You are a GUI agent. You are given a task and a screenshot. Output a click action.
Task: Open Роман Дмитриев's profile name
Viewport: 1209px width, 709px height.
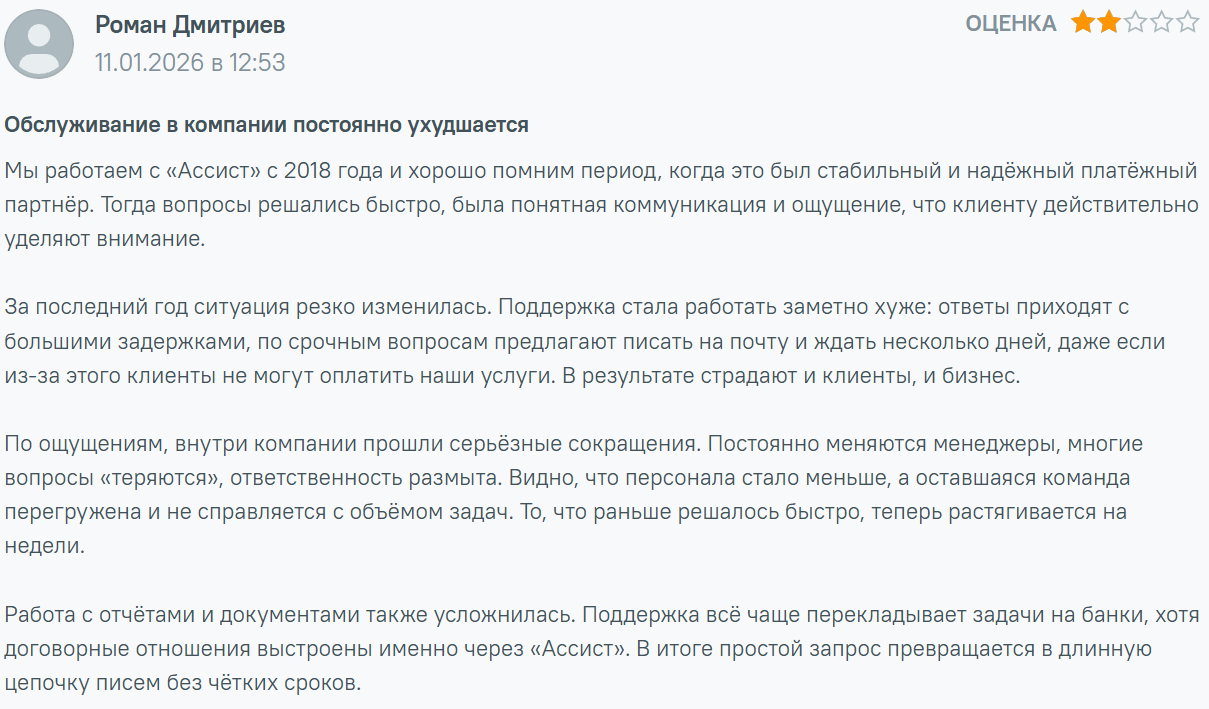coord(190,25)
